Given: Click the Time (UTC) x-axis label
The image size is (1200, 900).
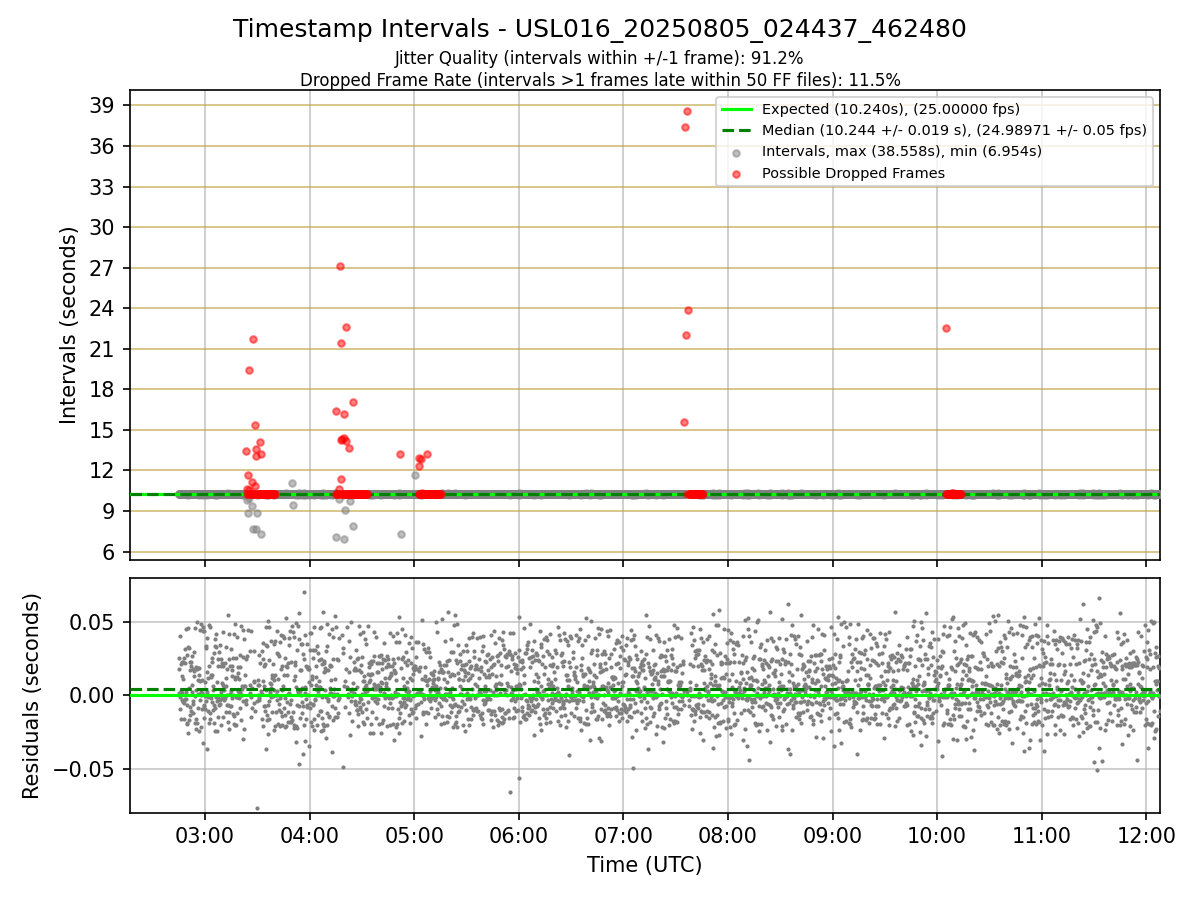Looking at the screenshot, I should [644, 865].
